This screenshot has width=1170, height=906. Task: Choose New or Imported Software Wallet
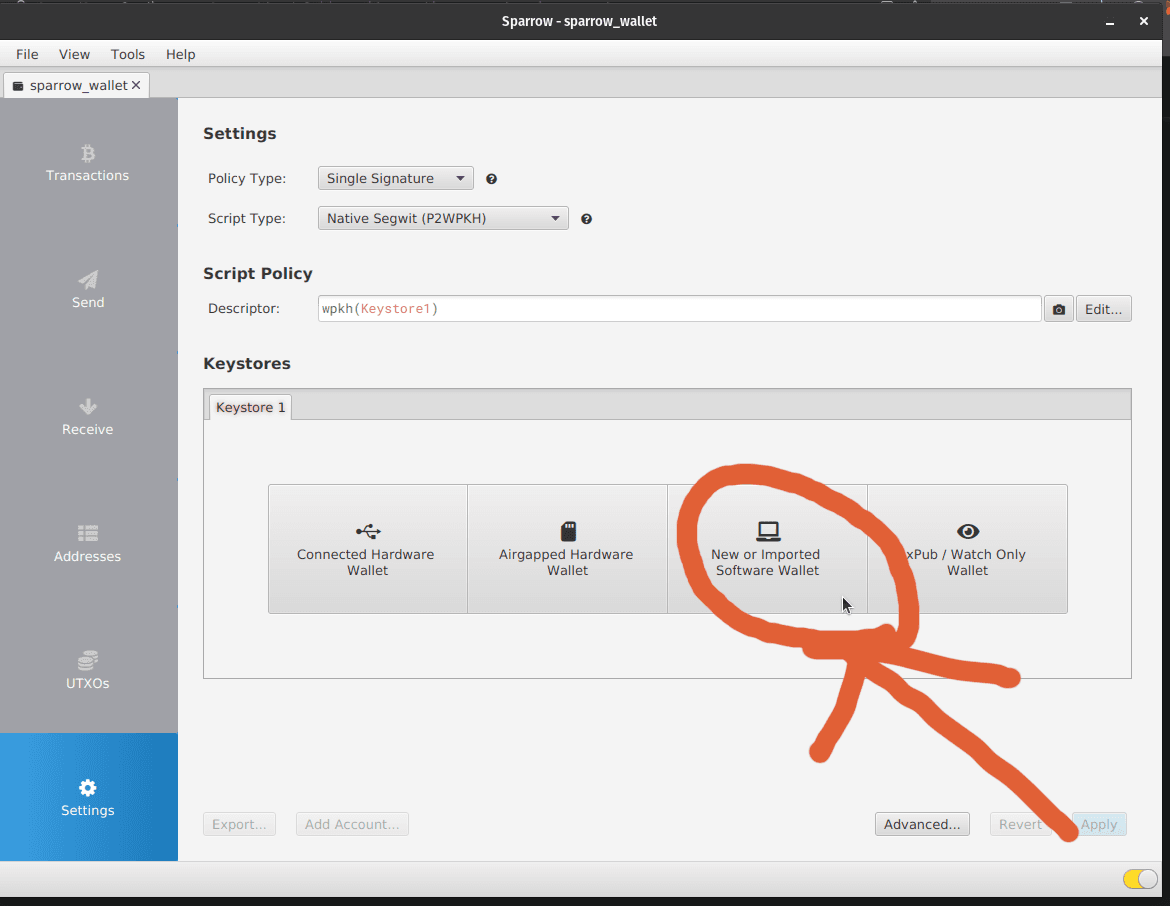pos(767,549)
